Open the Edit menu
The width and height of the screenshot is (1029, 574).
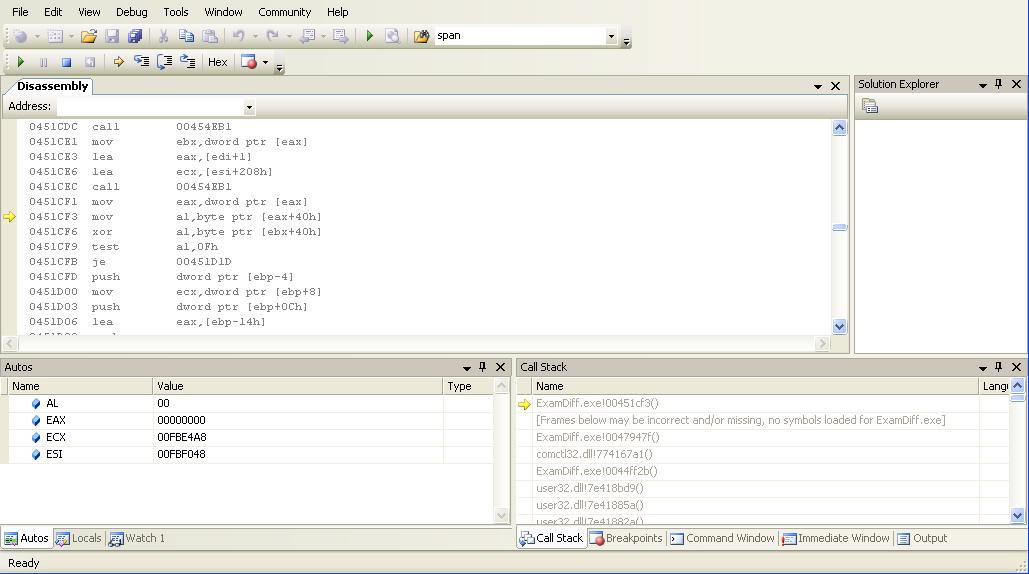click(x=52, y=12)
